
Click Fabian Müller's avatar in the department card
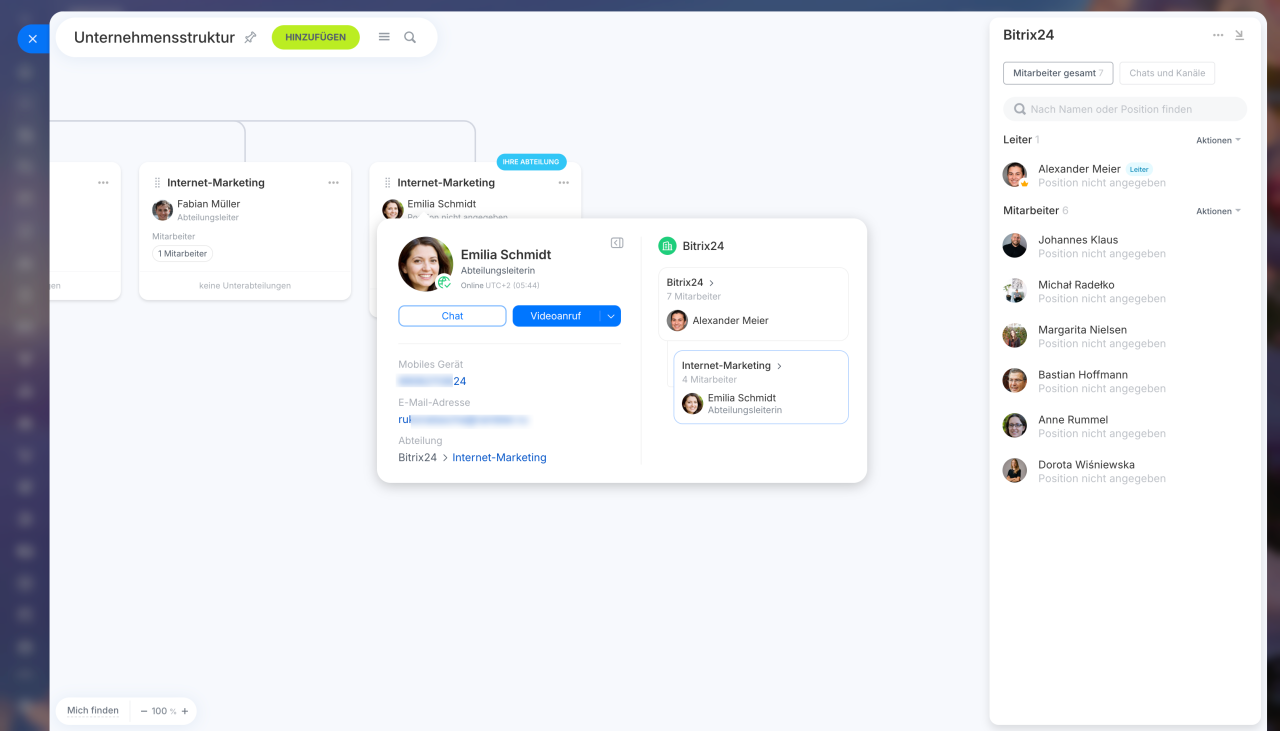162,209
